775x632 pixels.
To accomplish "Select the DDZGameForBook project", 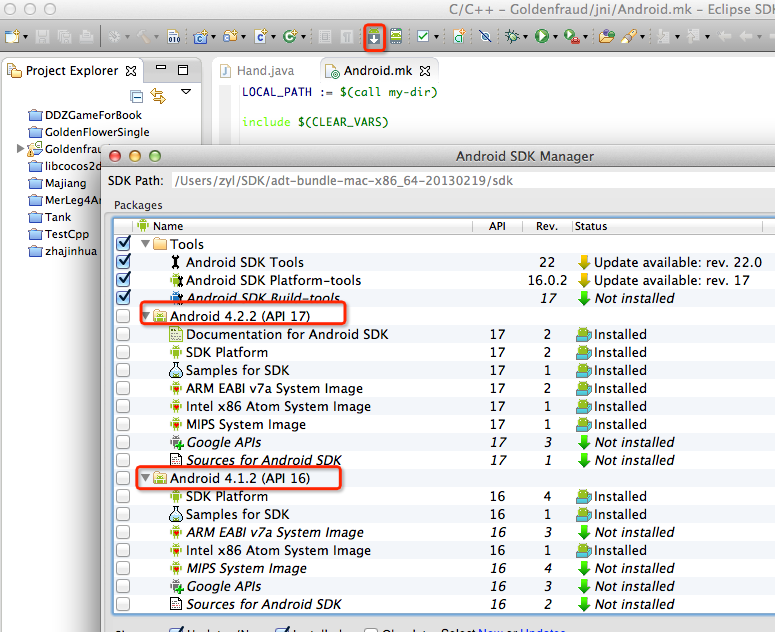I will click(86, 115).
